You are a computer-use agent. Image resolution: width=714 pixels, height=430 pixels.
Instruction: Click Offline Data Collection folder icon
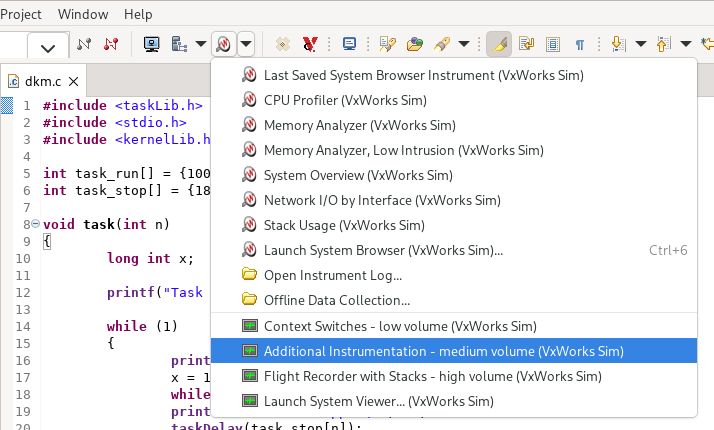250,300
